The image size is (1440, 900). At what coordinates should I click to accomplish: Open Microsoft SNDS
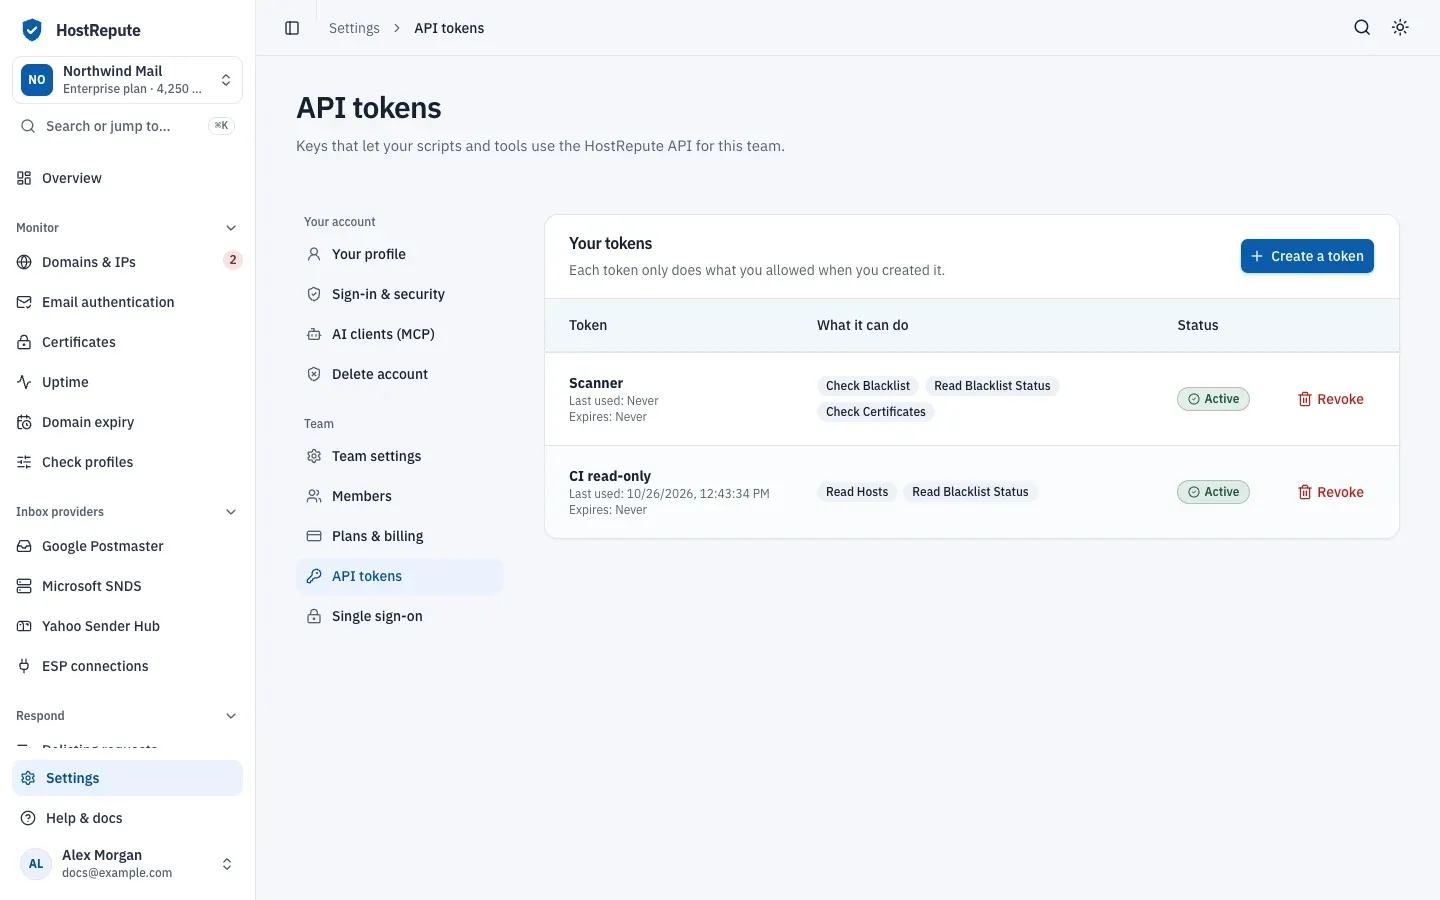127,586
